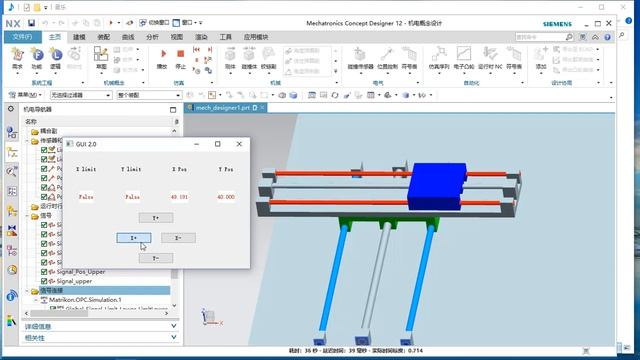Switch to the 工具 ribbon tab
The height and width of the screenshot is (360, 640).
pos(225,37)
